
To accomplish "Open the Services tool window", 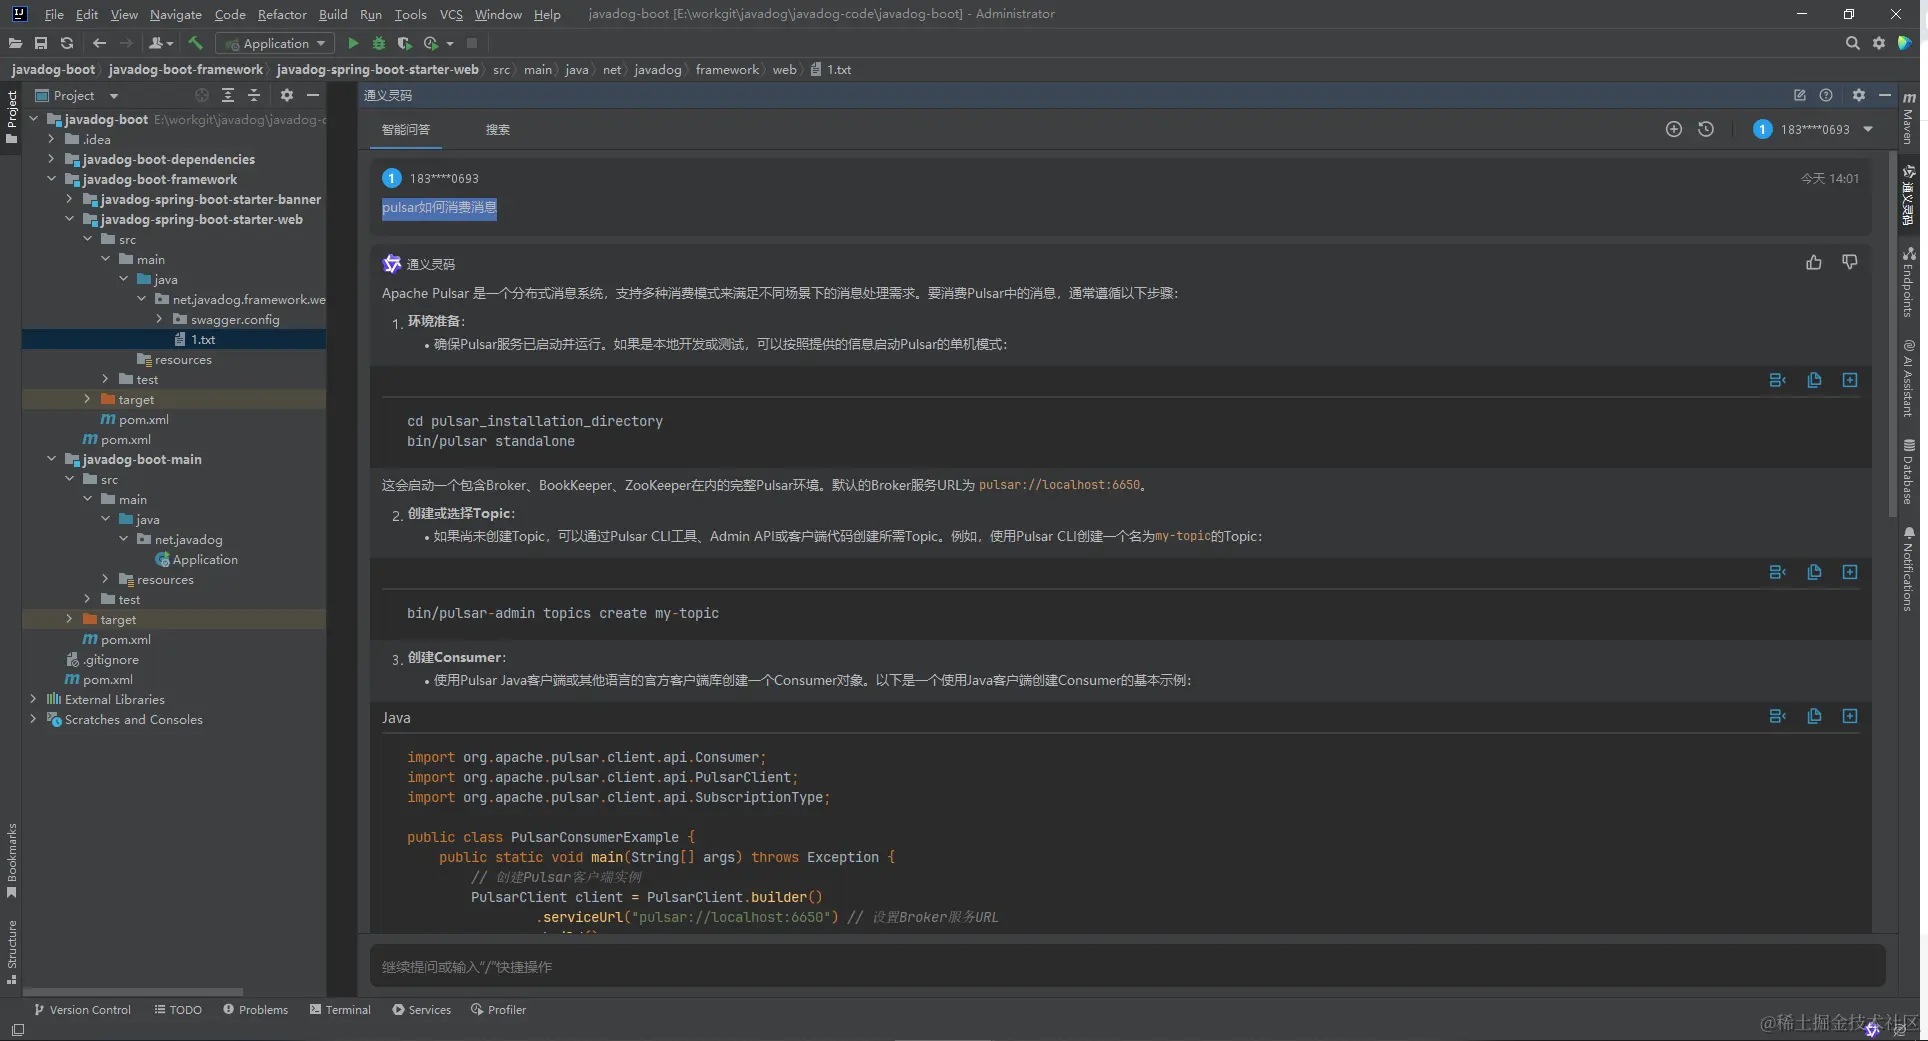I will point(421,1010).
